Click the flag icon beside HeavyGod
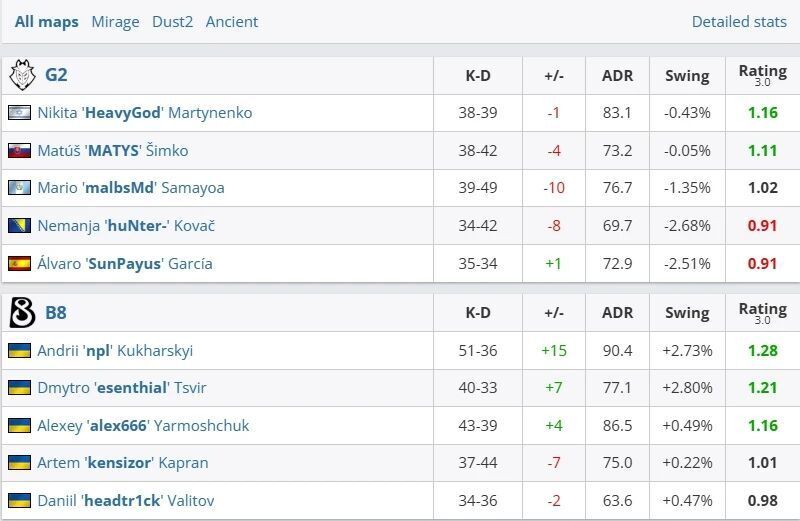Viewport: 800px width, 521px height. (x=19, y=113)
